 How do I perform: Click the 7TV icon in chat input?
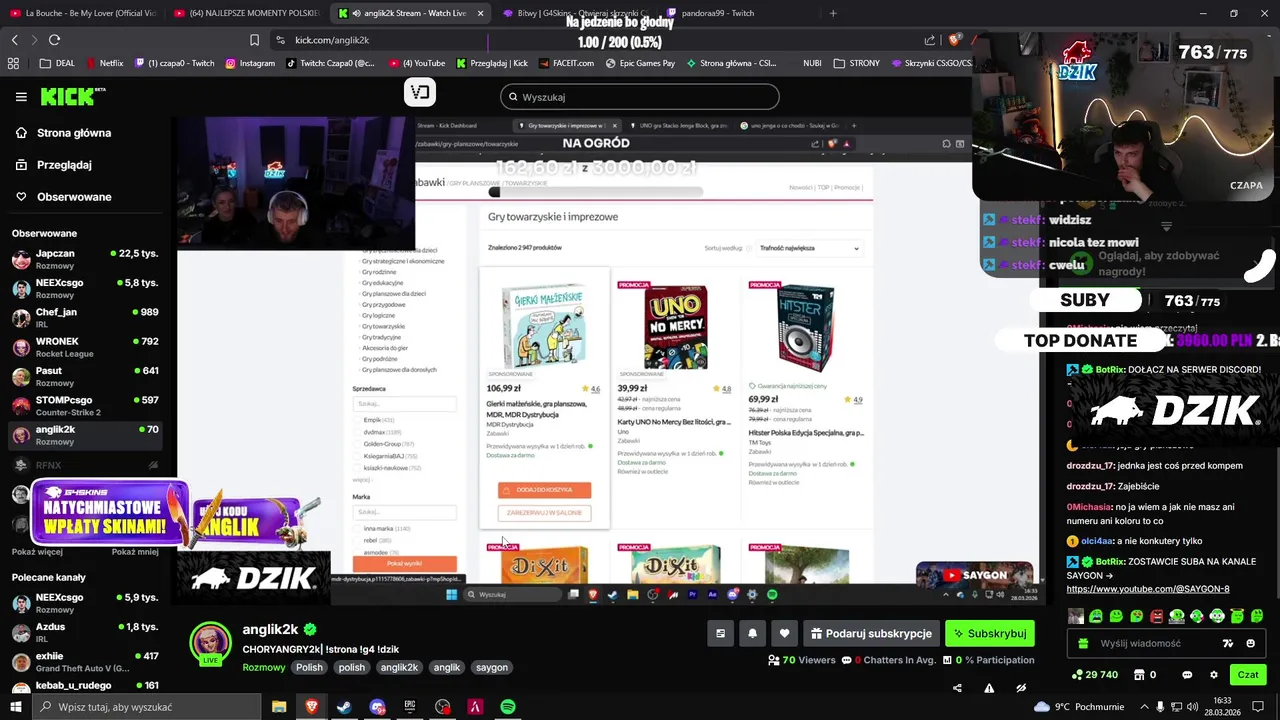pos(1228,644)
